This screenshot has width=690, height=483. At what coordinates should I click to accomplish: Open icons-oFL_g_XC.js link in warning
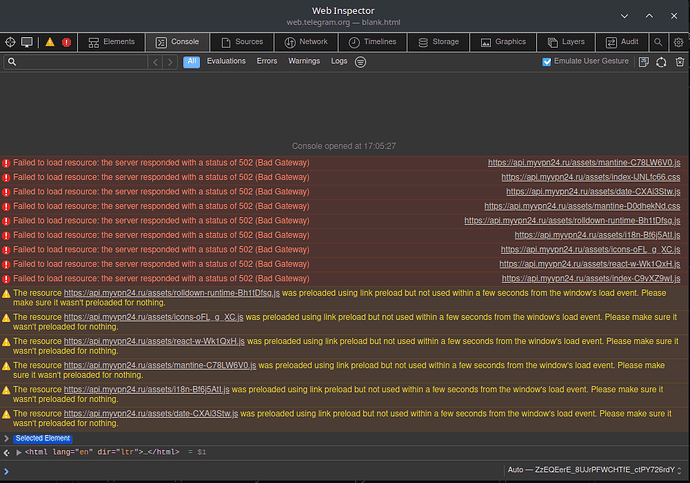click(x=153, y=317)
